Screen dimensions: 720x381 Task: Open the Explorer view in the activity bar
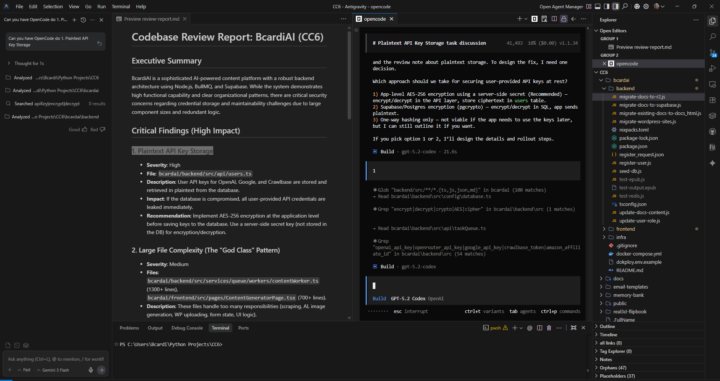712,21
